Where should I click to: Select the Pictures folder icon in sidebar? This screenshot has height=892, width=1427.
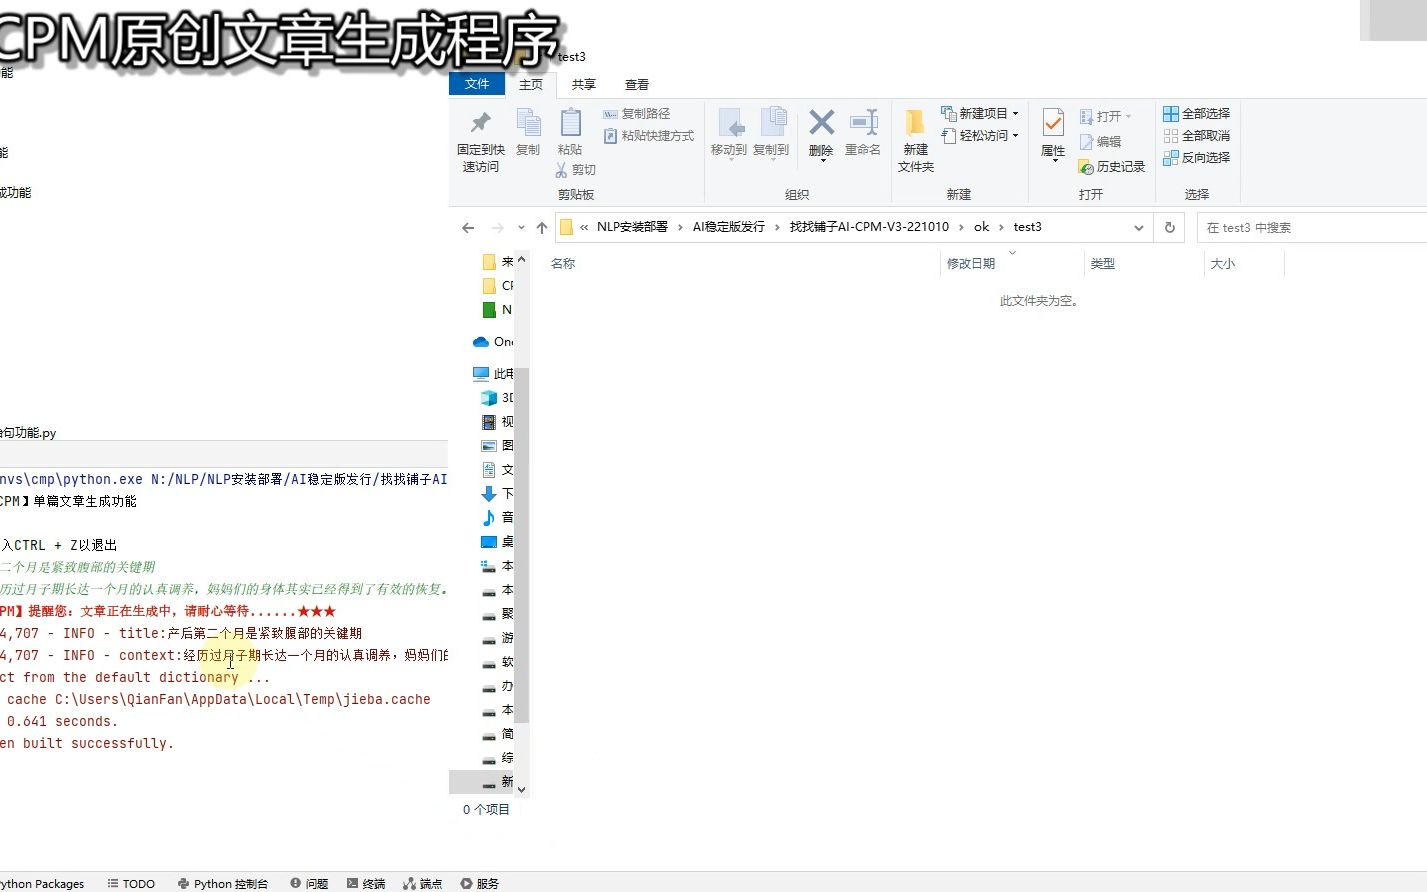click(x=489, y=446)
